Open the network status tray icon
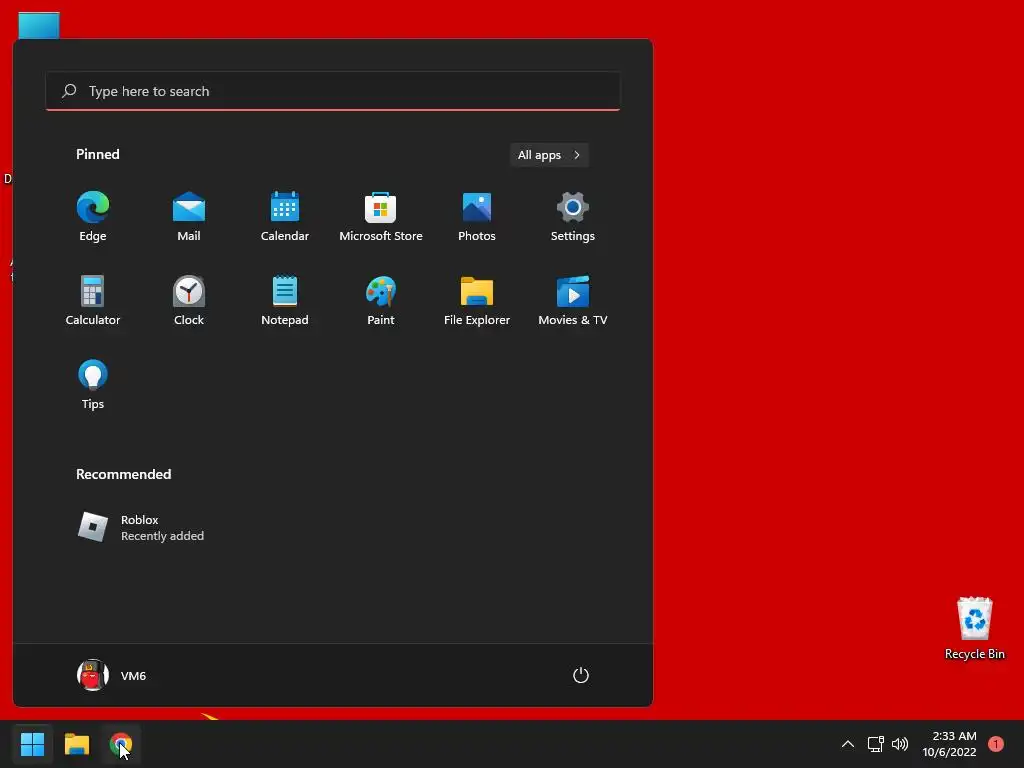Image resolution: width=1024 pixels, height=768 pixels. [x=876, y=744]
